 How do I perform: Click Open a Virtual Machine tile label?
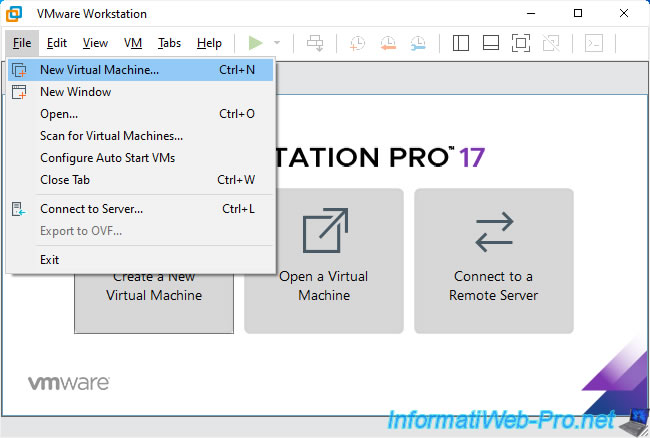(324, 286)
